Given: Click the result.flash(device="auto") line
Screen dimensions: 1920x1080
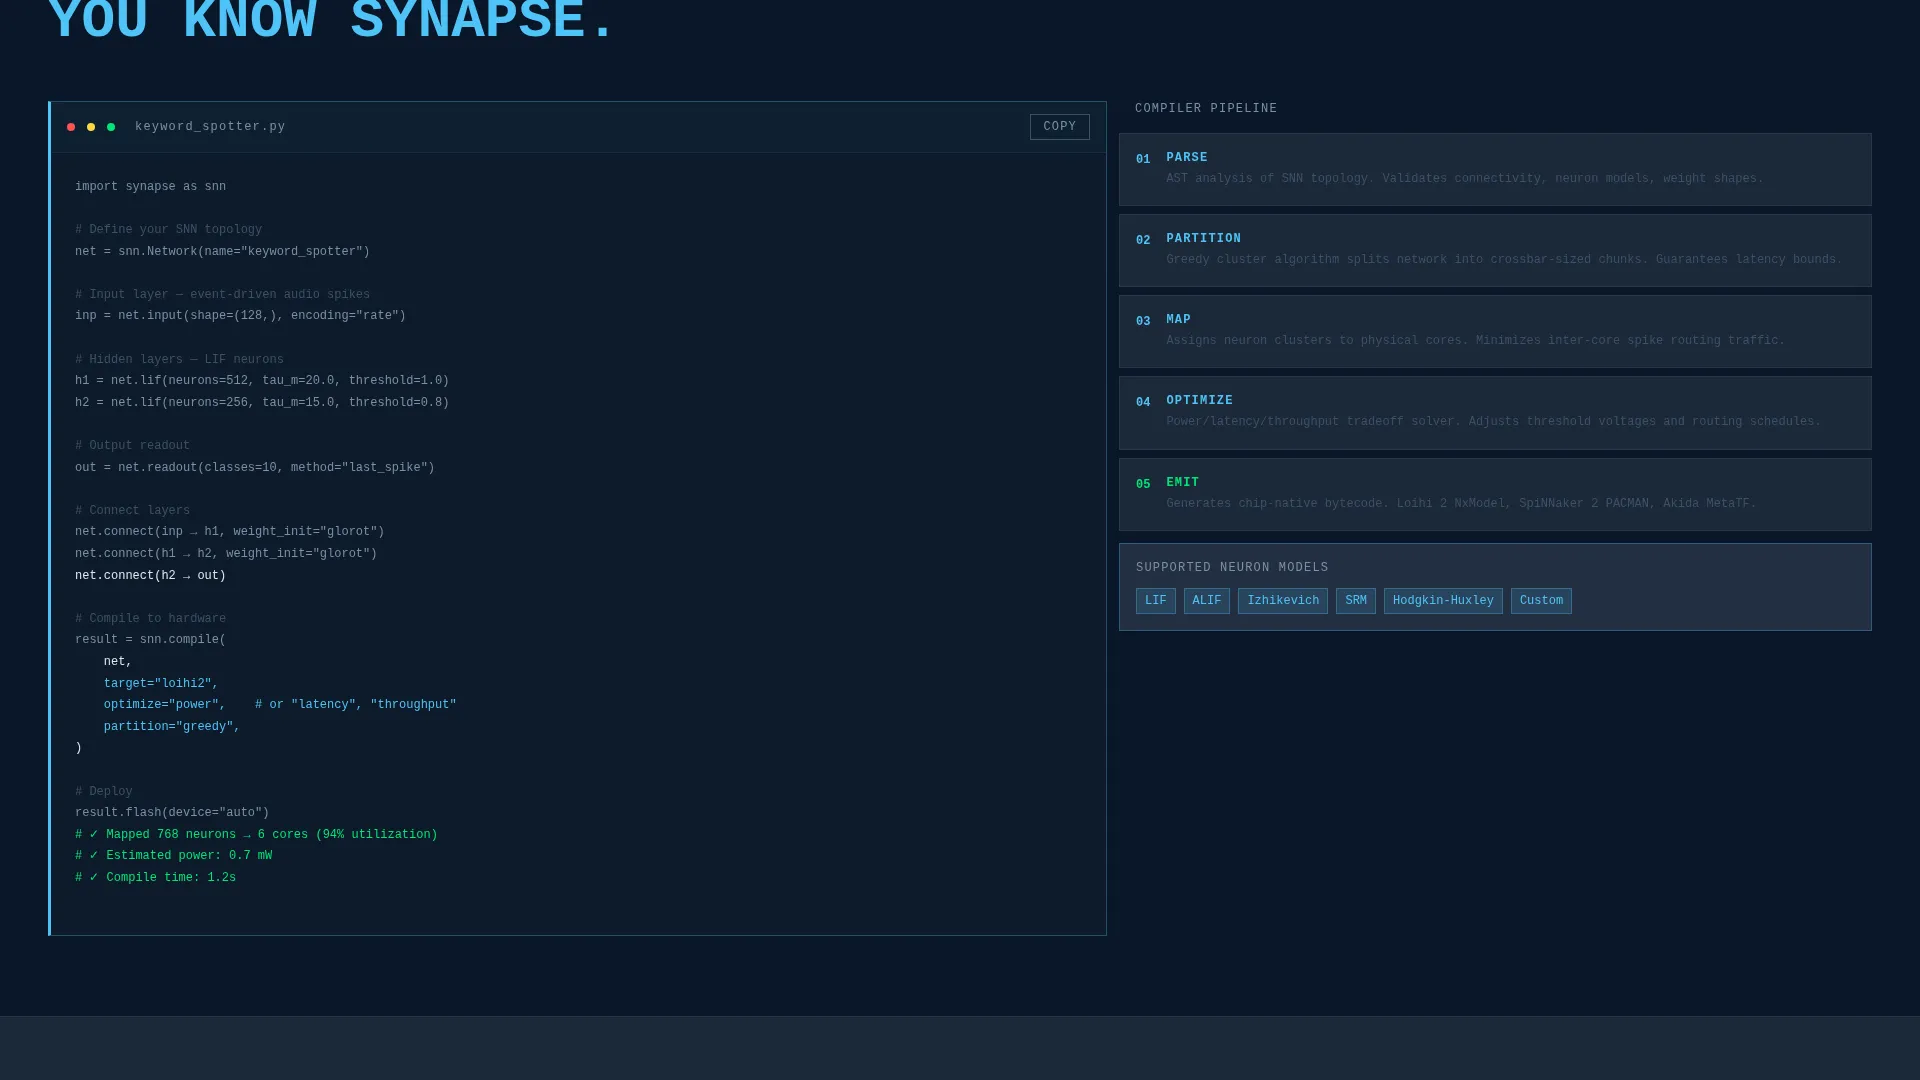Looking at the screenshot, I should [x=172, y=813].
